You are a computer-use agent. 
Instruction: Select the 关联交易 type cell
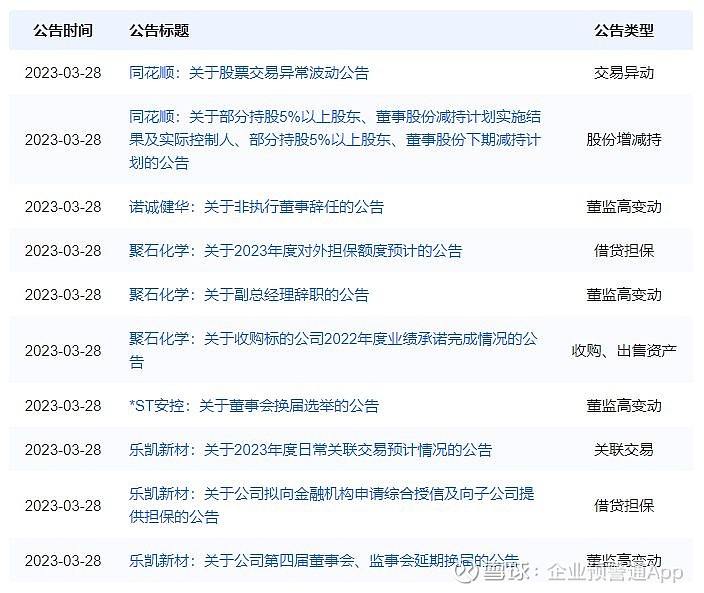[624, 450]
